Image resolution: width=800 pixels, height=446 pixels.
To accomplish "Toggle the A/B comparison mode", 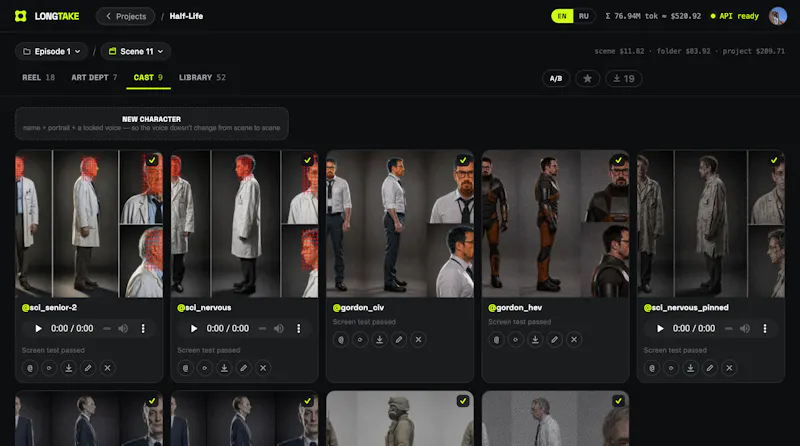I will (556, 79).
